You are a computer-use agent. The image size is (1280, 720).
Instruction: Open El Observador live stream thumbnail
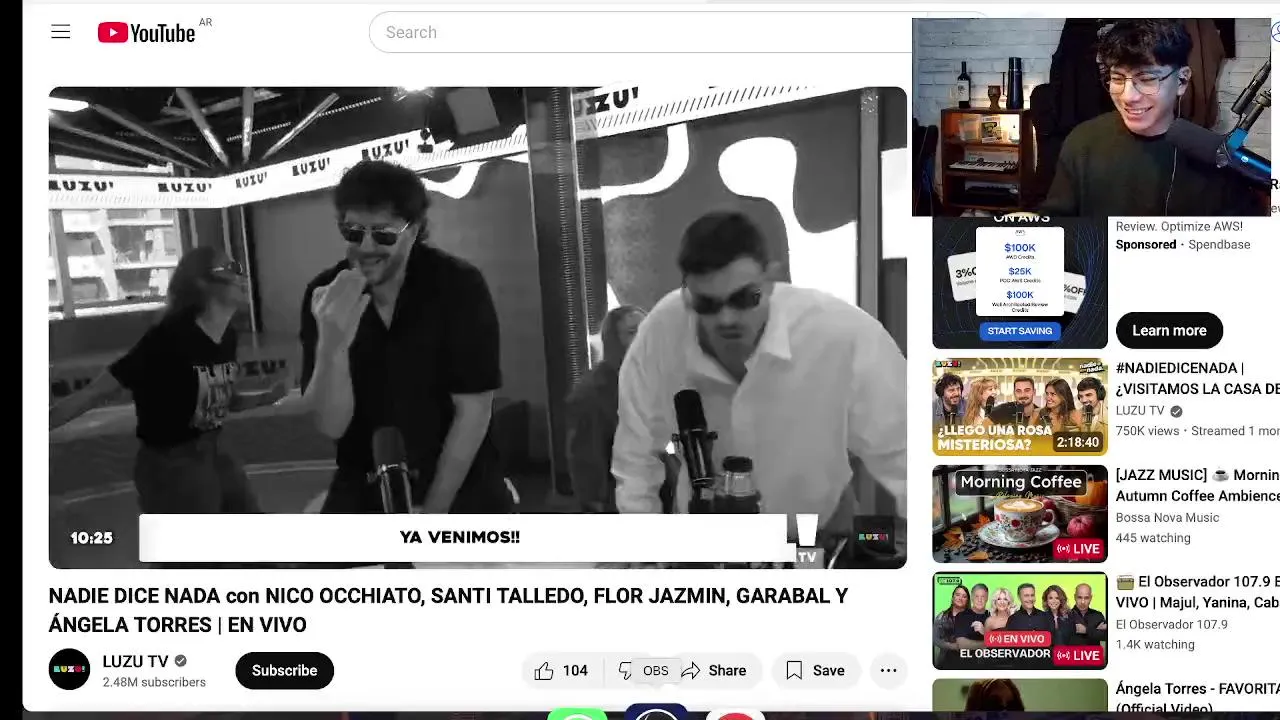1020,621
